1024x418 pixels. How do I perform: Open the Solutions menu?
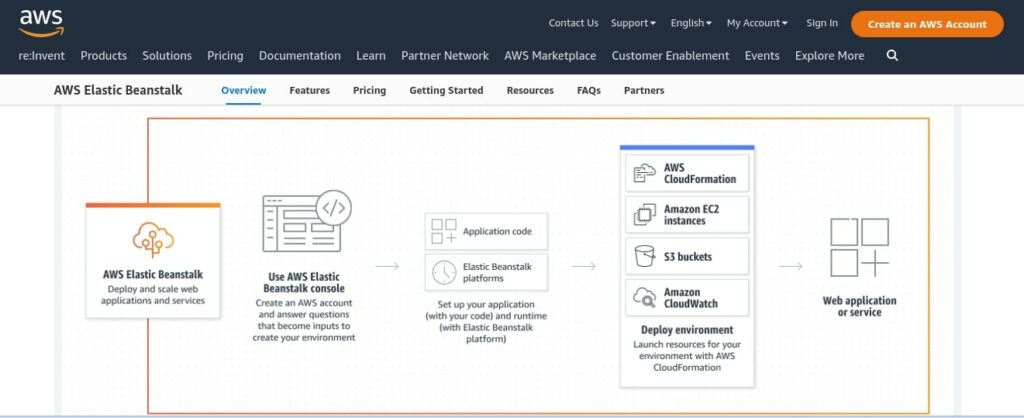click(167, 56)
